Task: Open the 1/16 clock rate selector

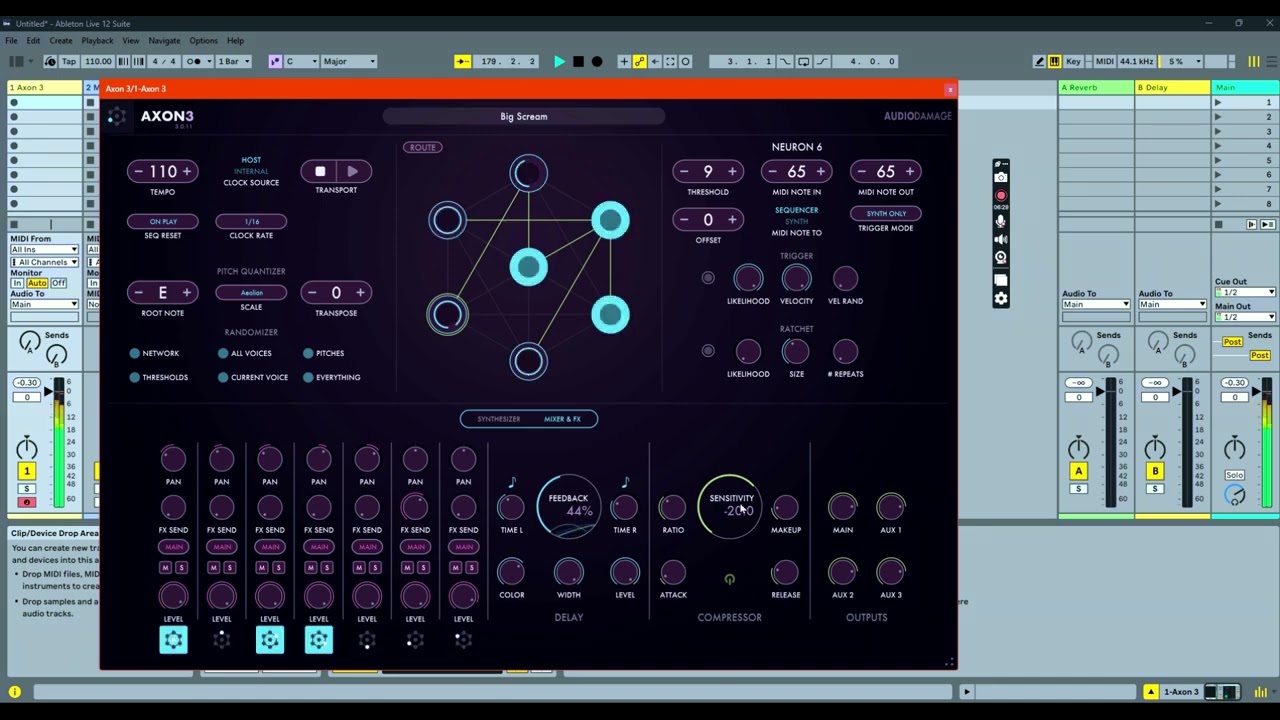Action: 251,221
